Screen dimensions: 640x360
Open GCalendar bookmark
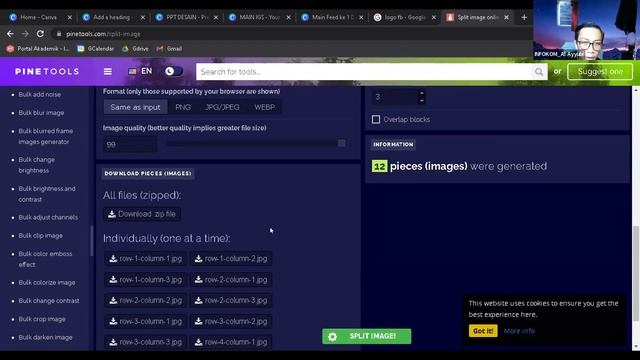[96, 49]
